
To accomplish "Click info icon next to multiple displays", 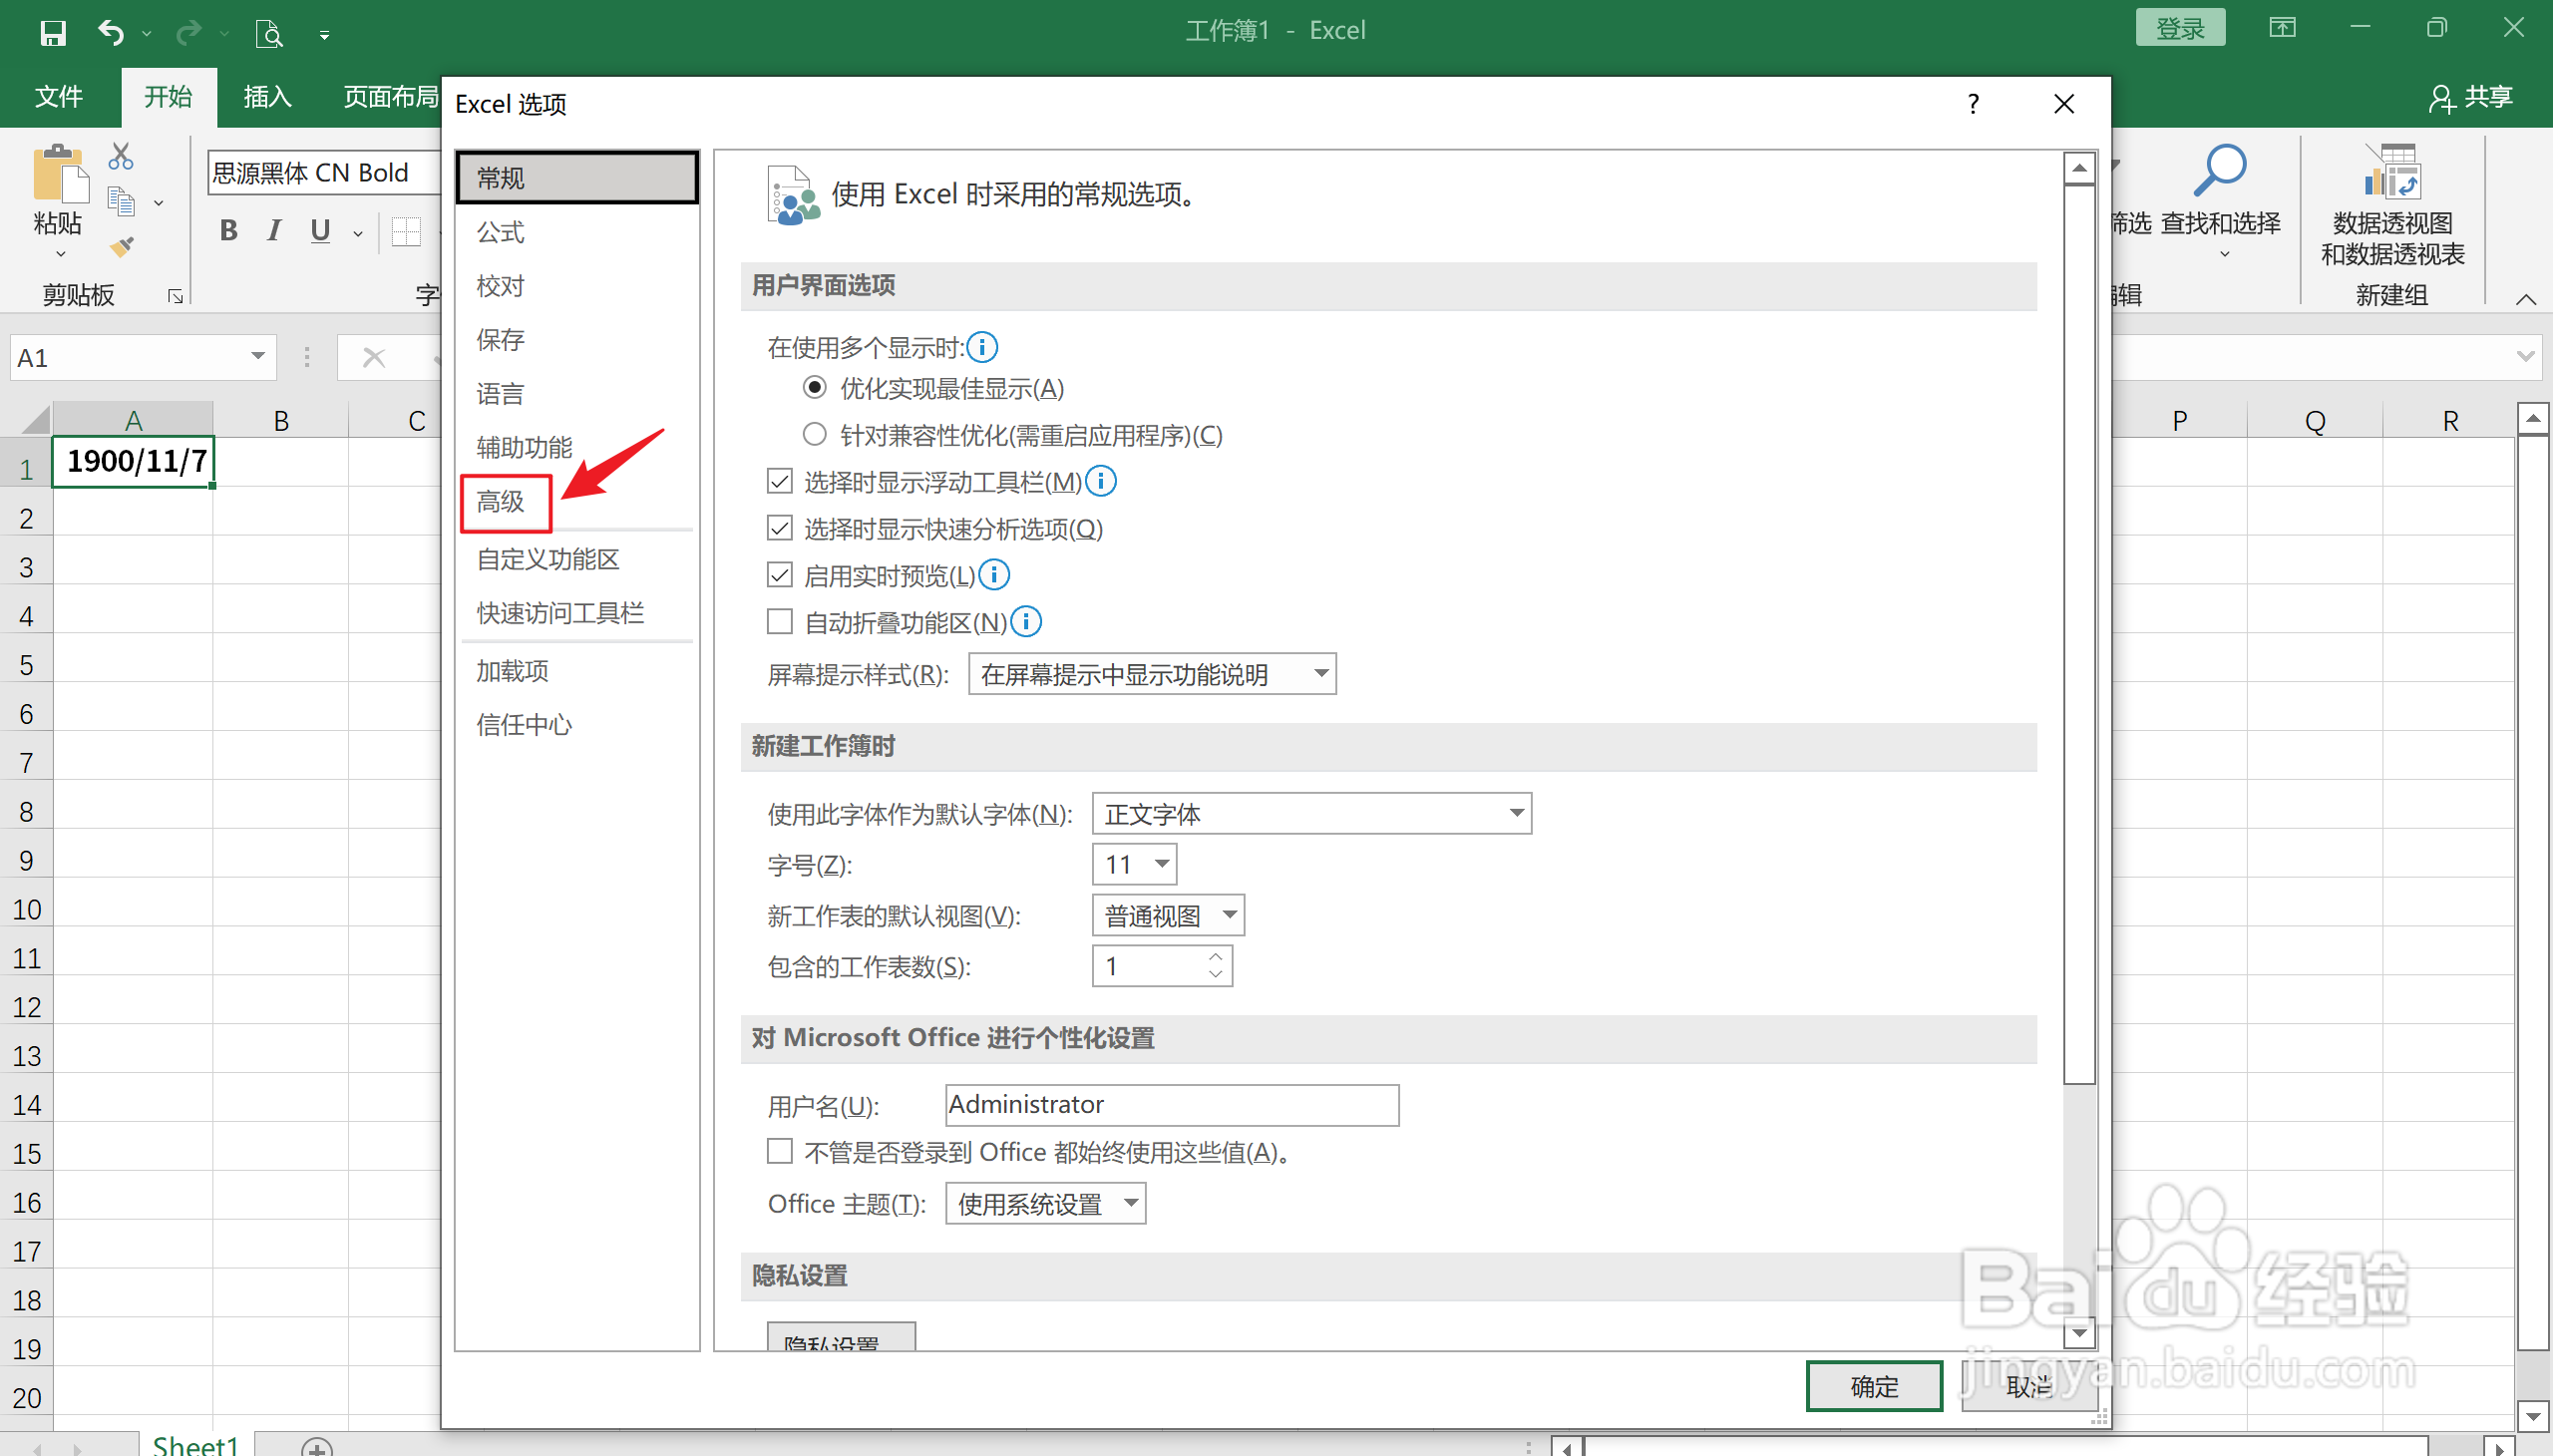I will tap(982, 347).
